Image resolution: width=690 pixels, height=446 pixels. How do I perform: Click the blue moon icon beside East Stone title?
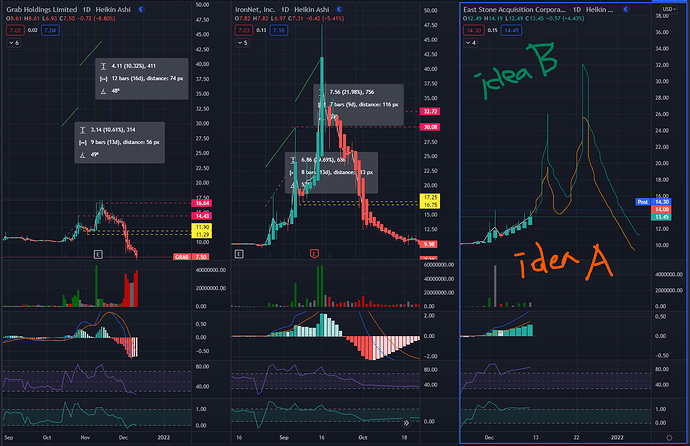coord(626,9)
